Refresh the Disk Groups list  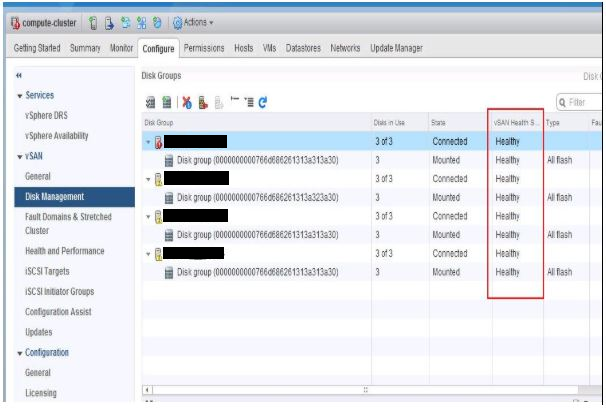[263, 102]
